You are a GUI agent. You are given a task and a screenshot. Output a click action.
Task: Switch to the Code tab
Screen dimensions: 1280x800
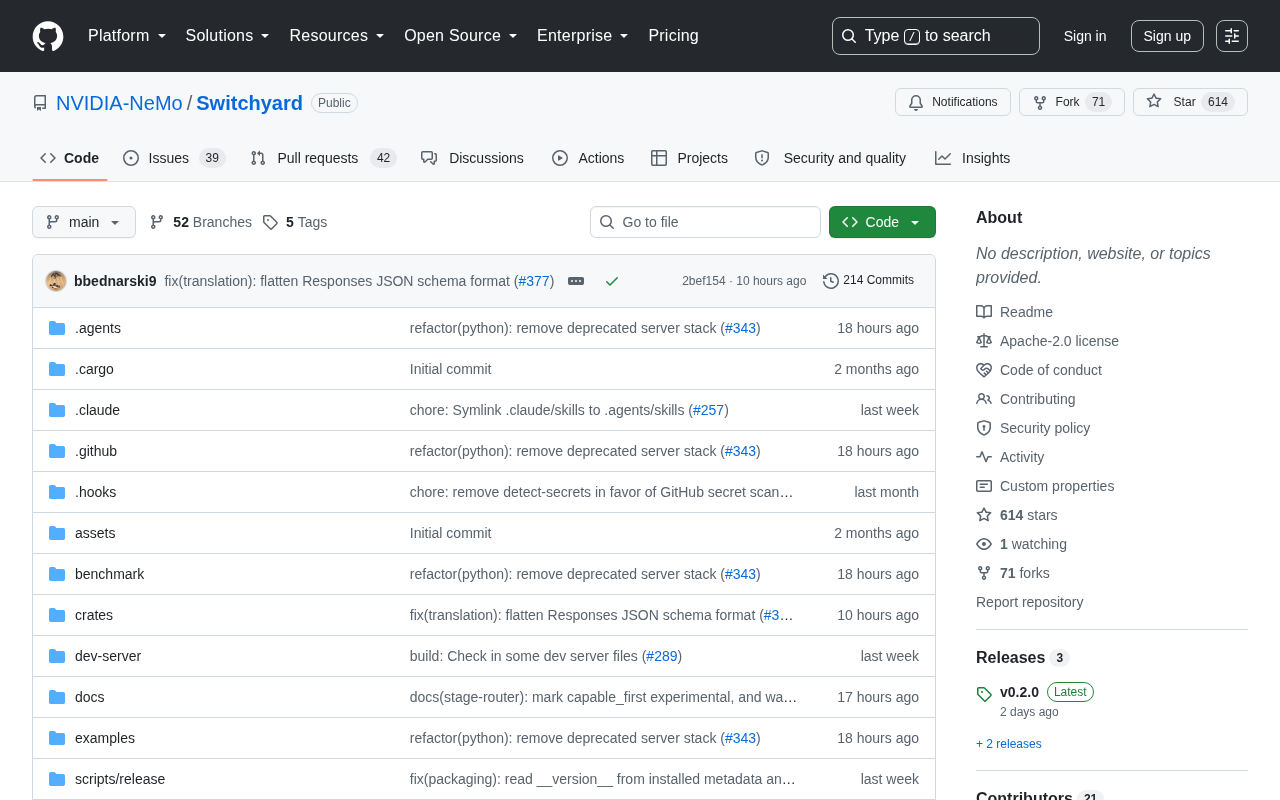point(70,158)
